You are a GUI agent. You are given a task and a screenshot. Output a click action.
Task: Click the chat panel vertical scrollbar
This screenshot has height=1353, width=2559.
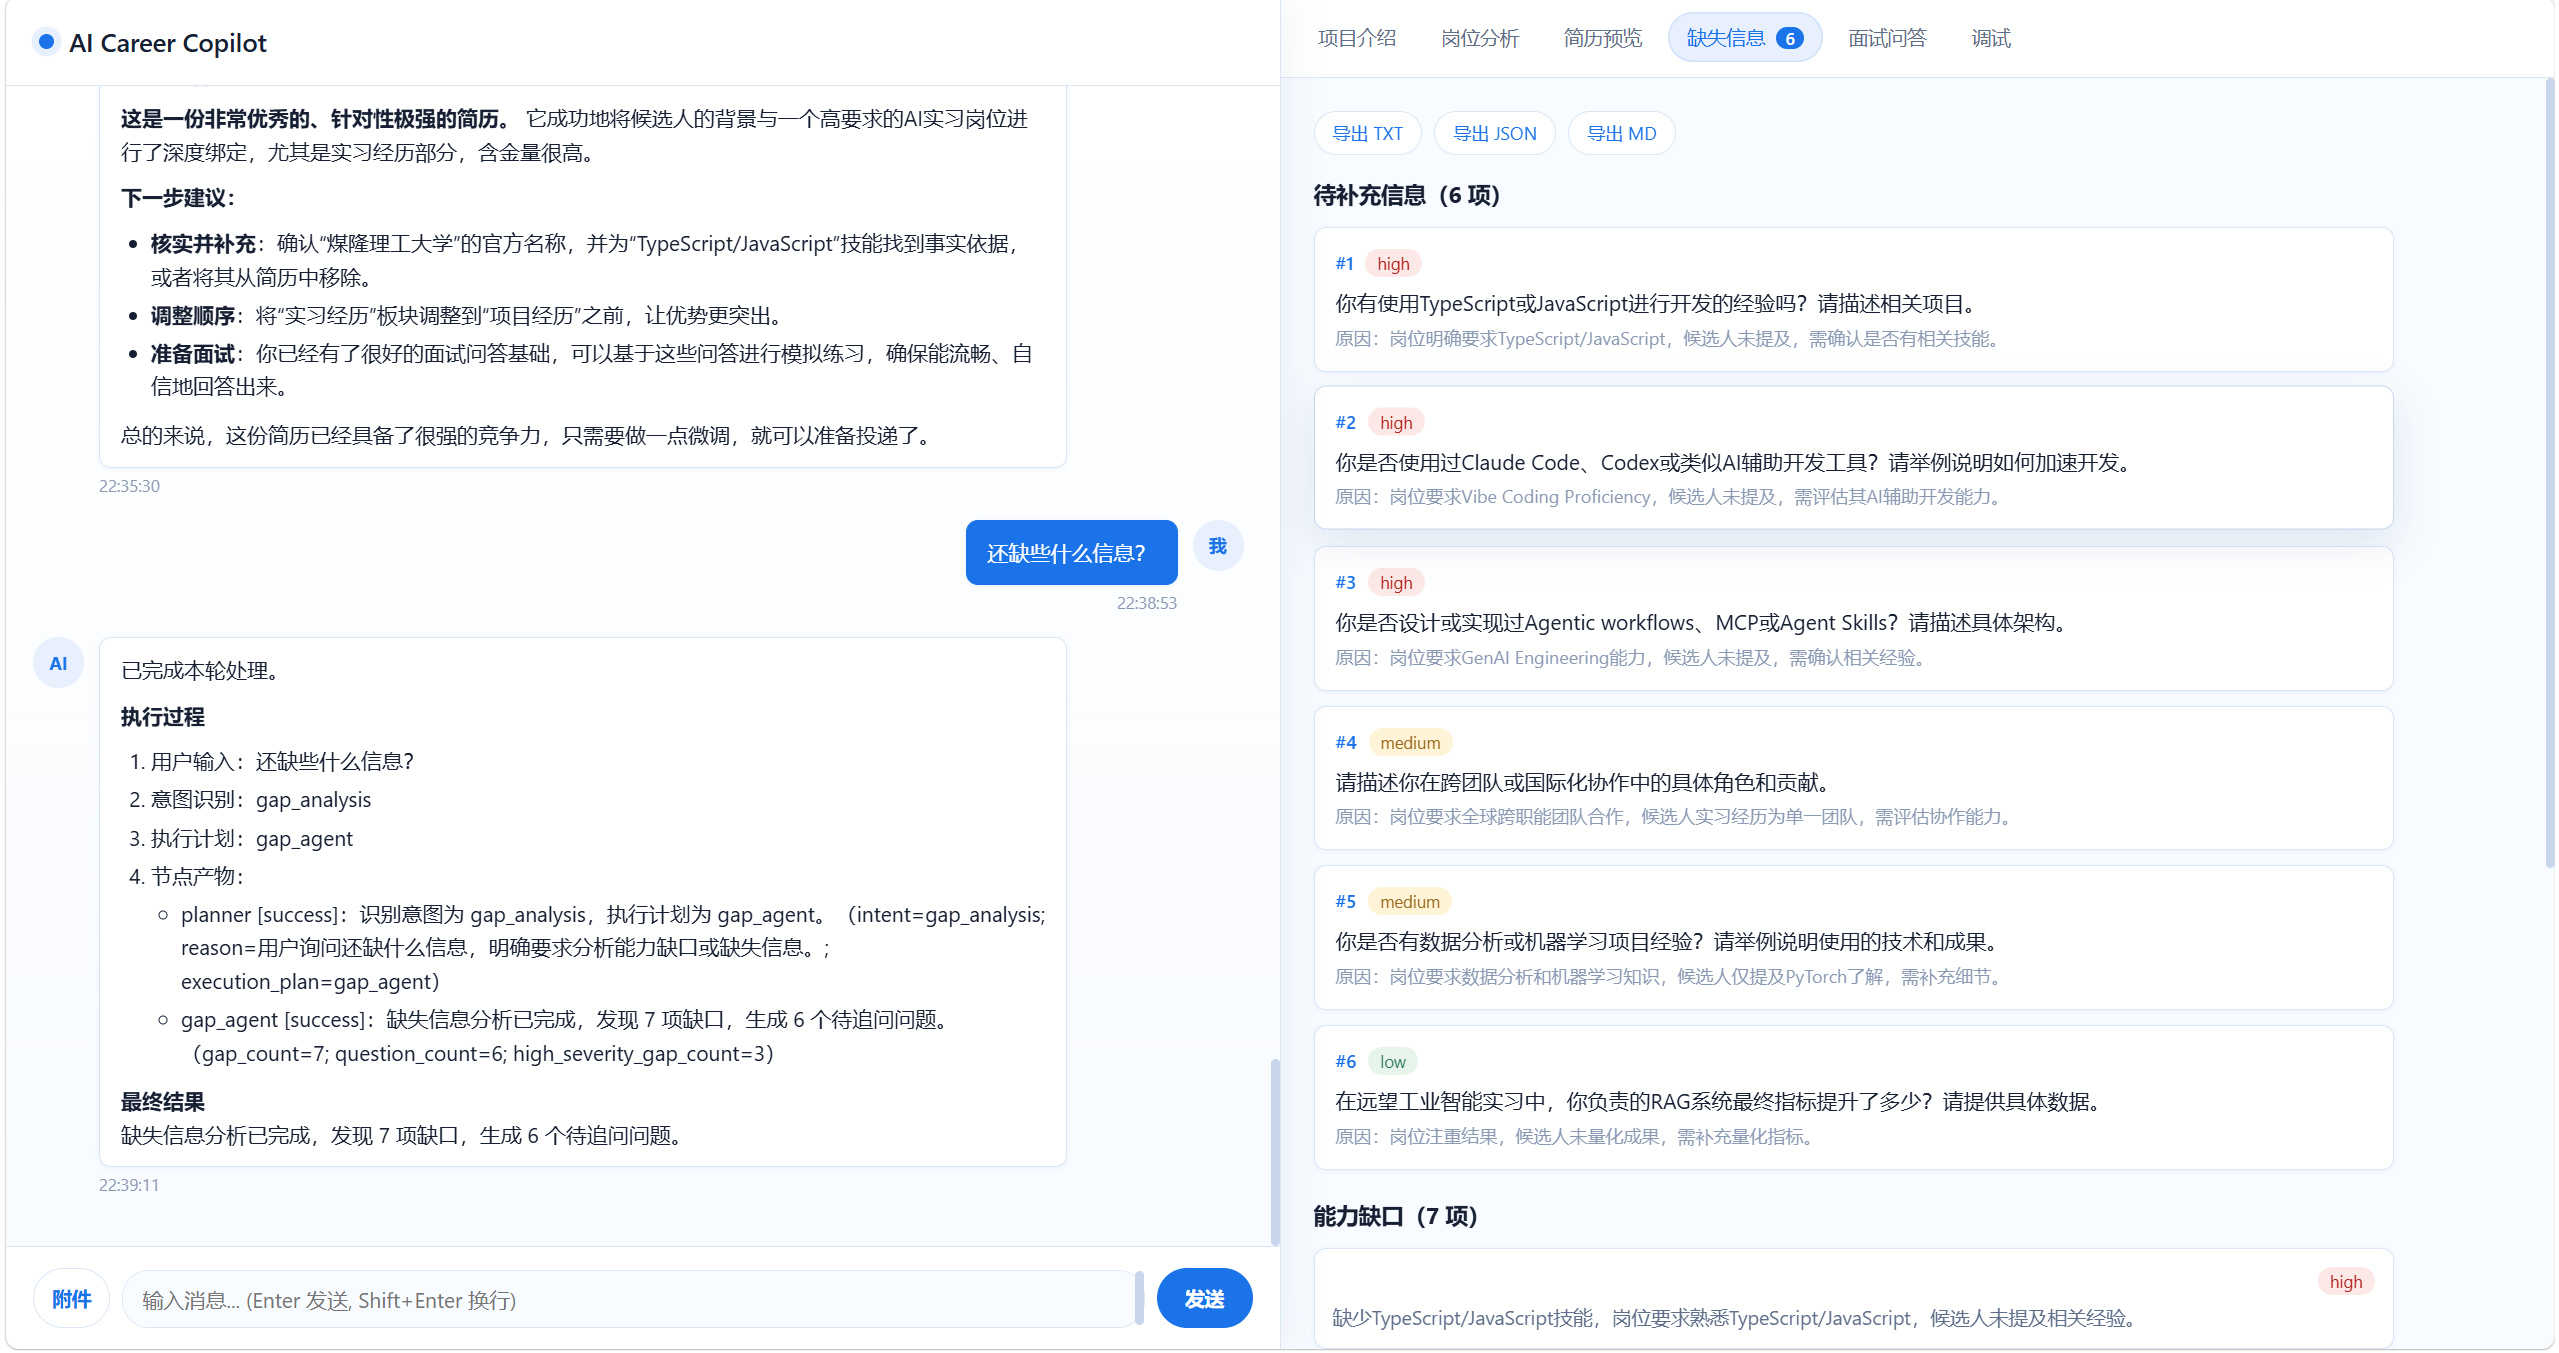[1274, 1150]
